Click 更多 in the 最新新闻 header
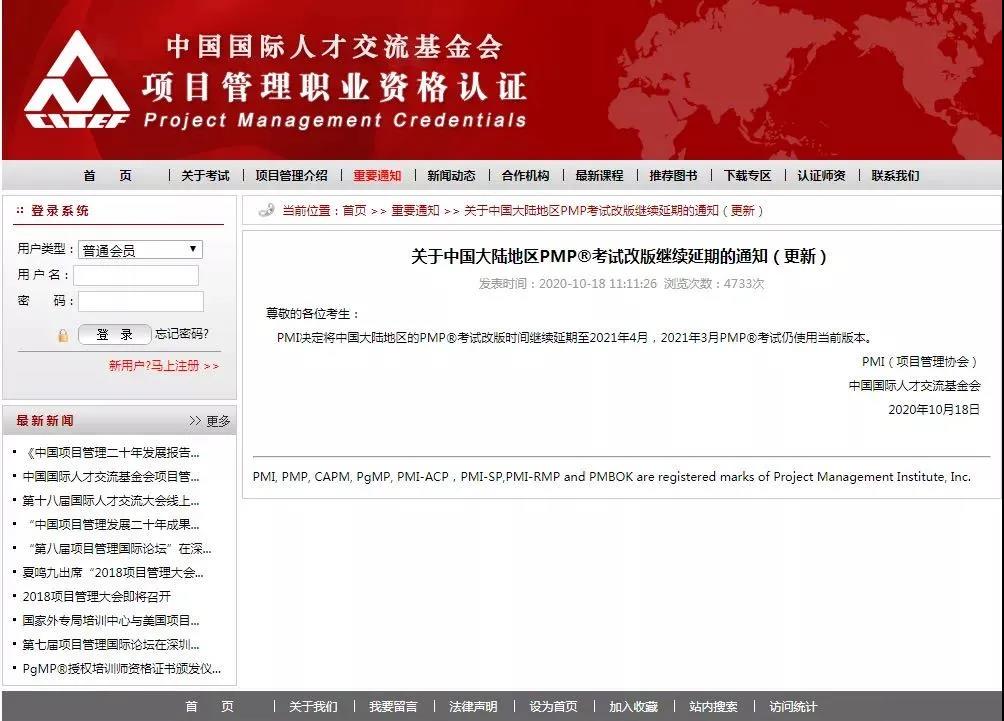Image resolution: width=1004 pixels, height=721 pixels. 210,421
